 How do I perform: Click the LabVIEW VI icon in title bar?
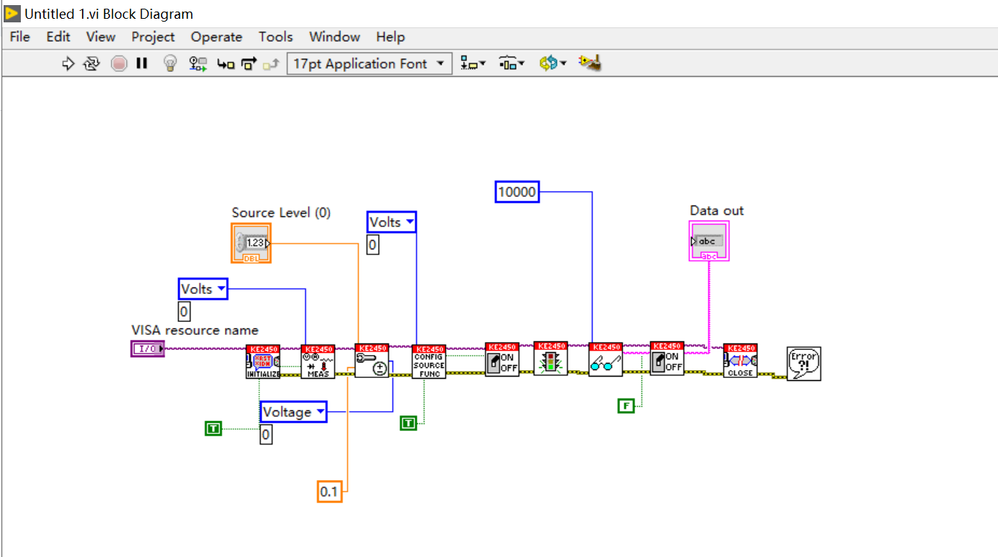point(11,13)
